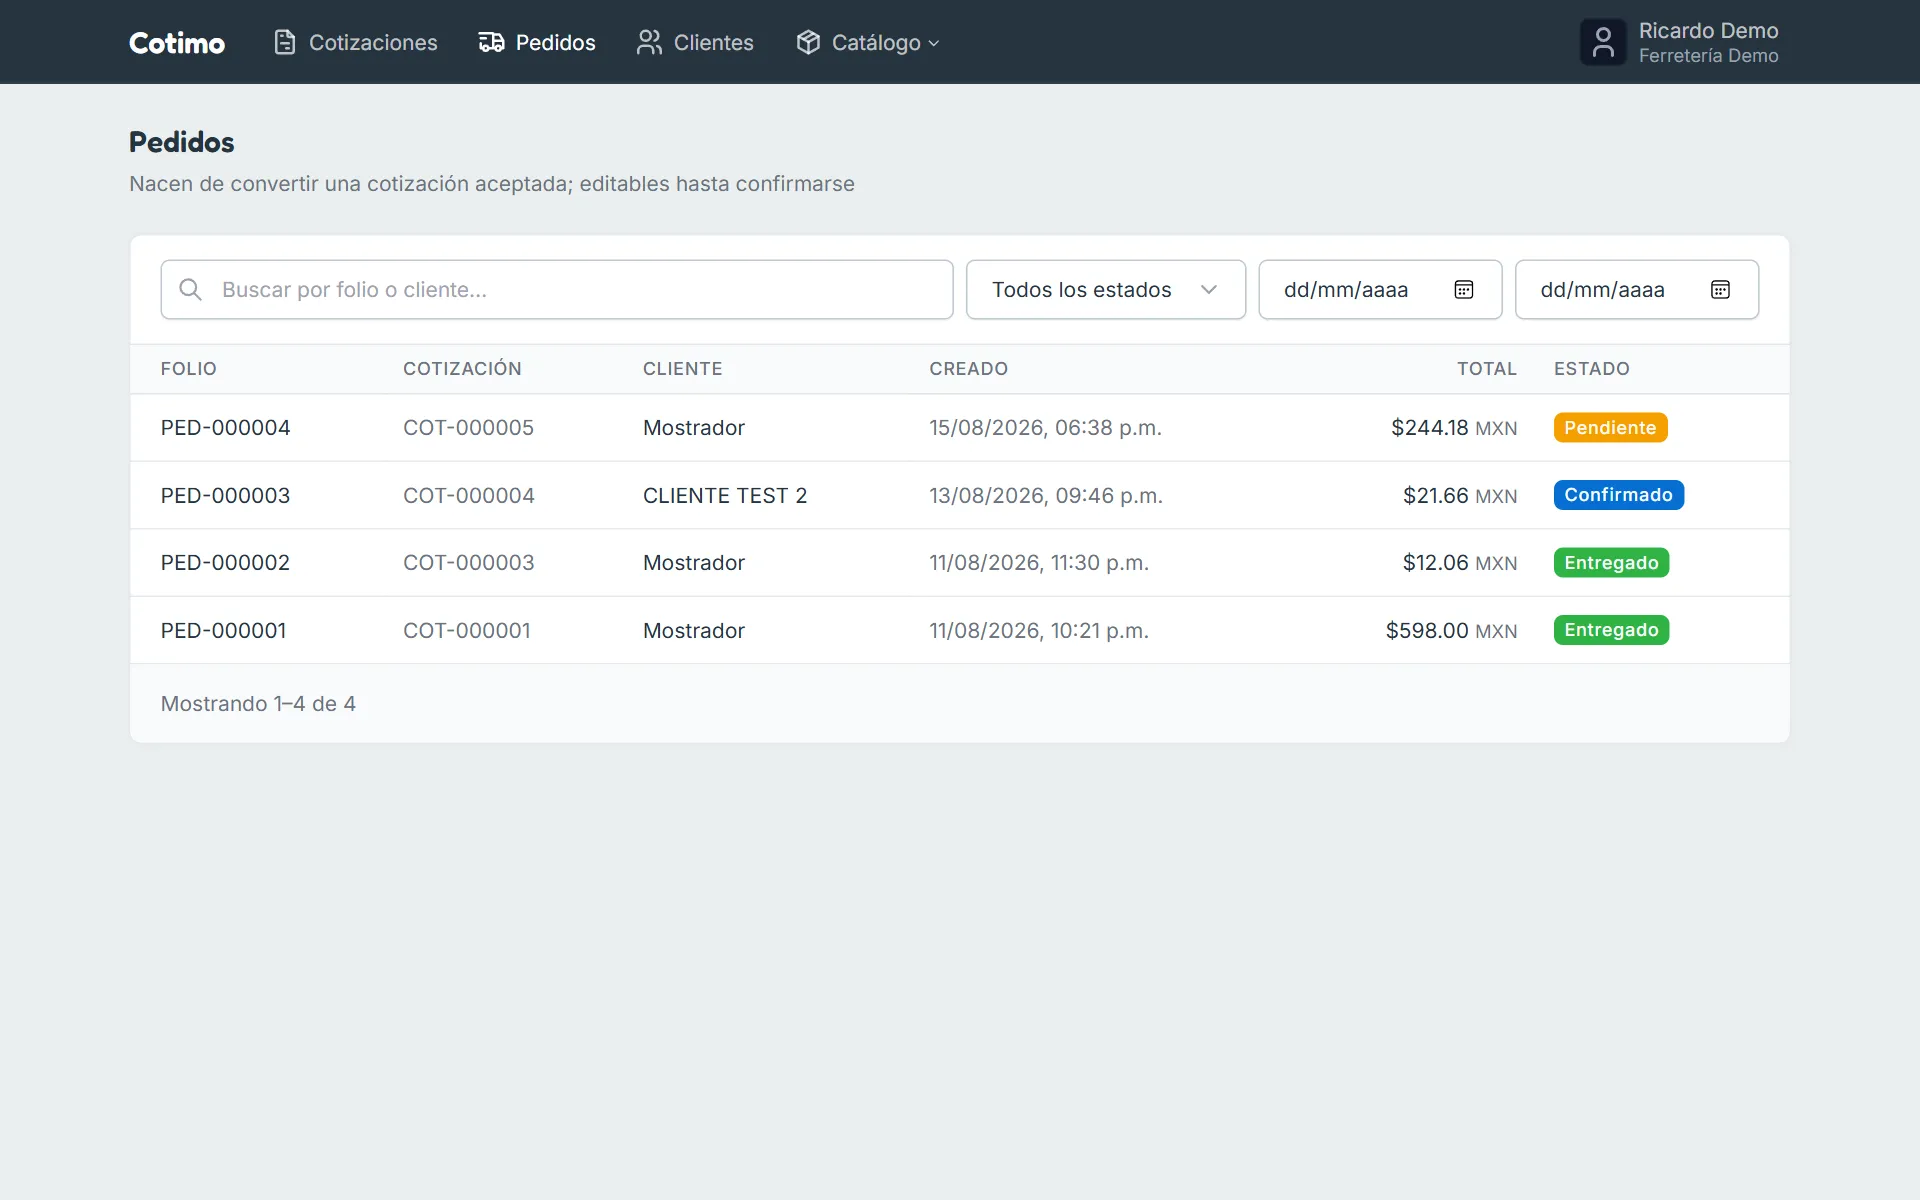Click the CREADO column header

point(969,369)
